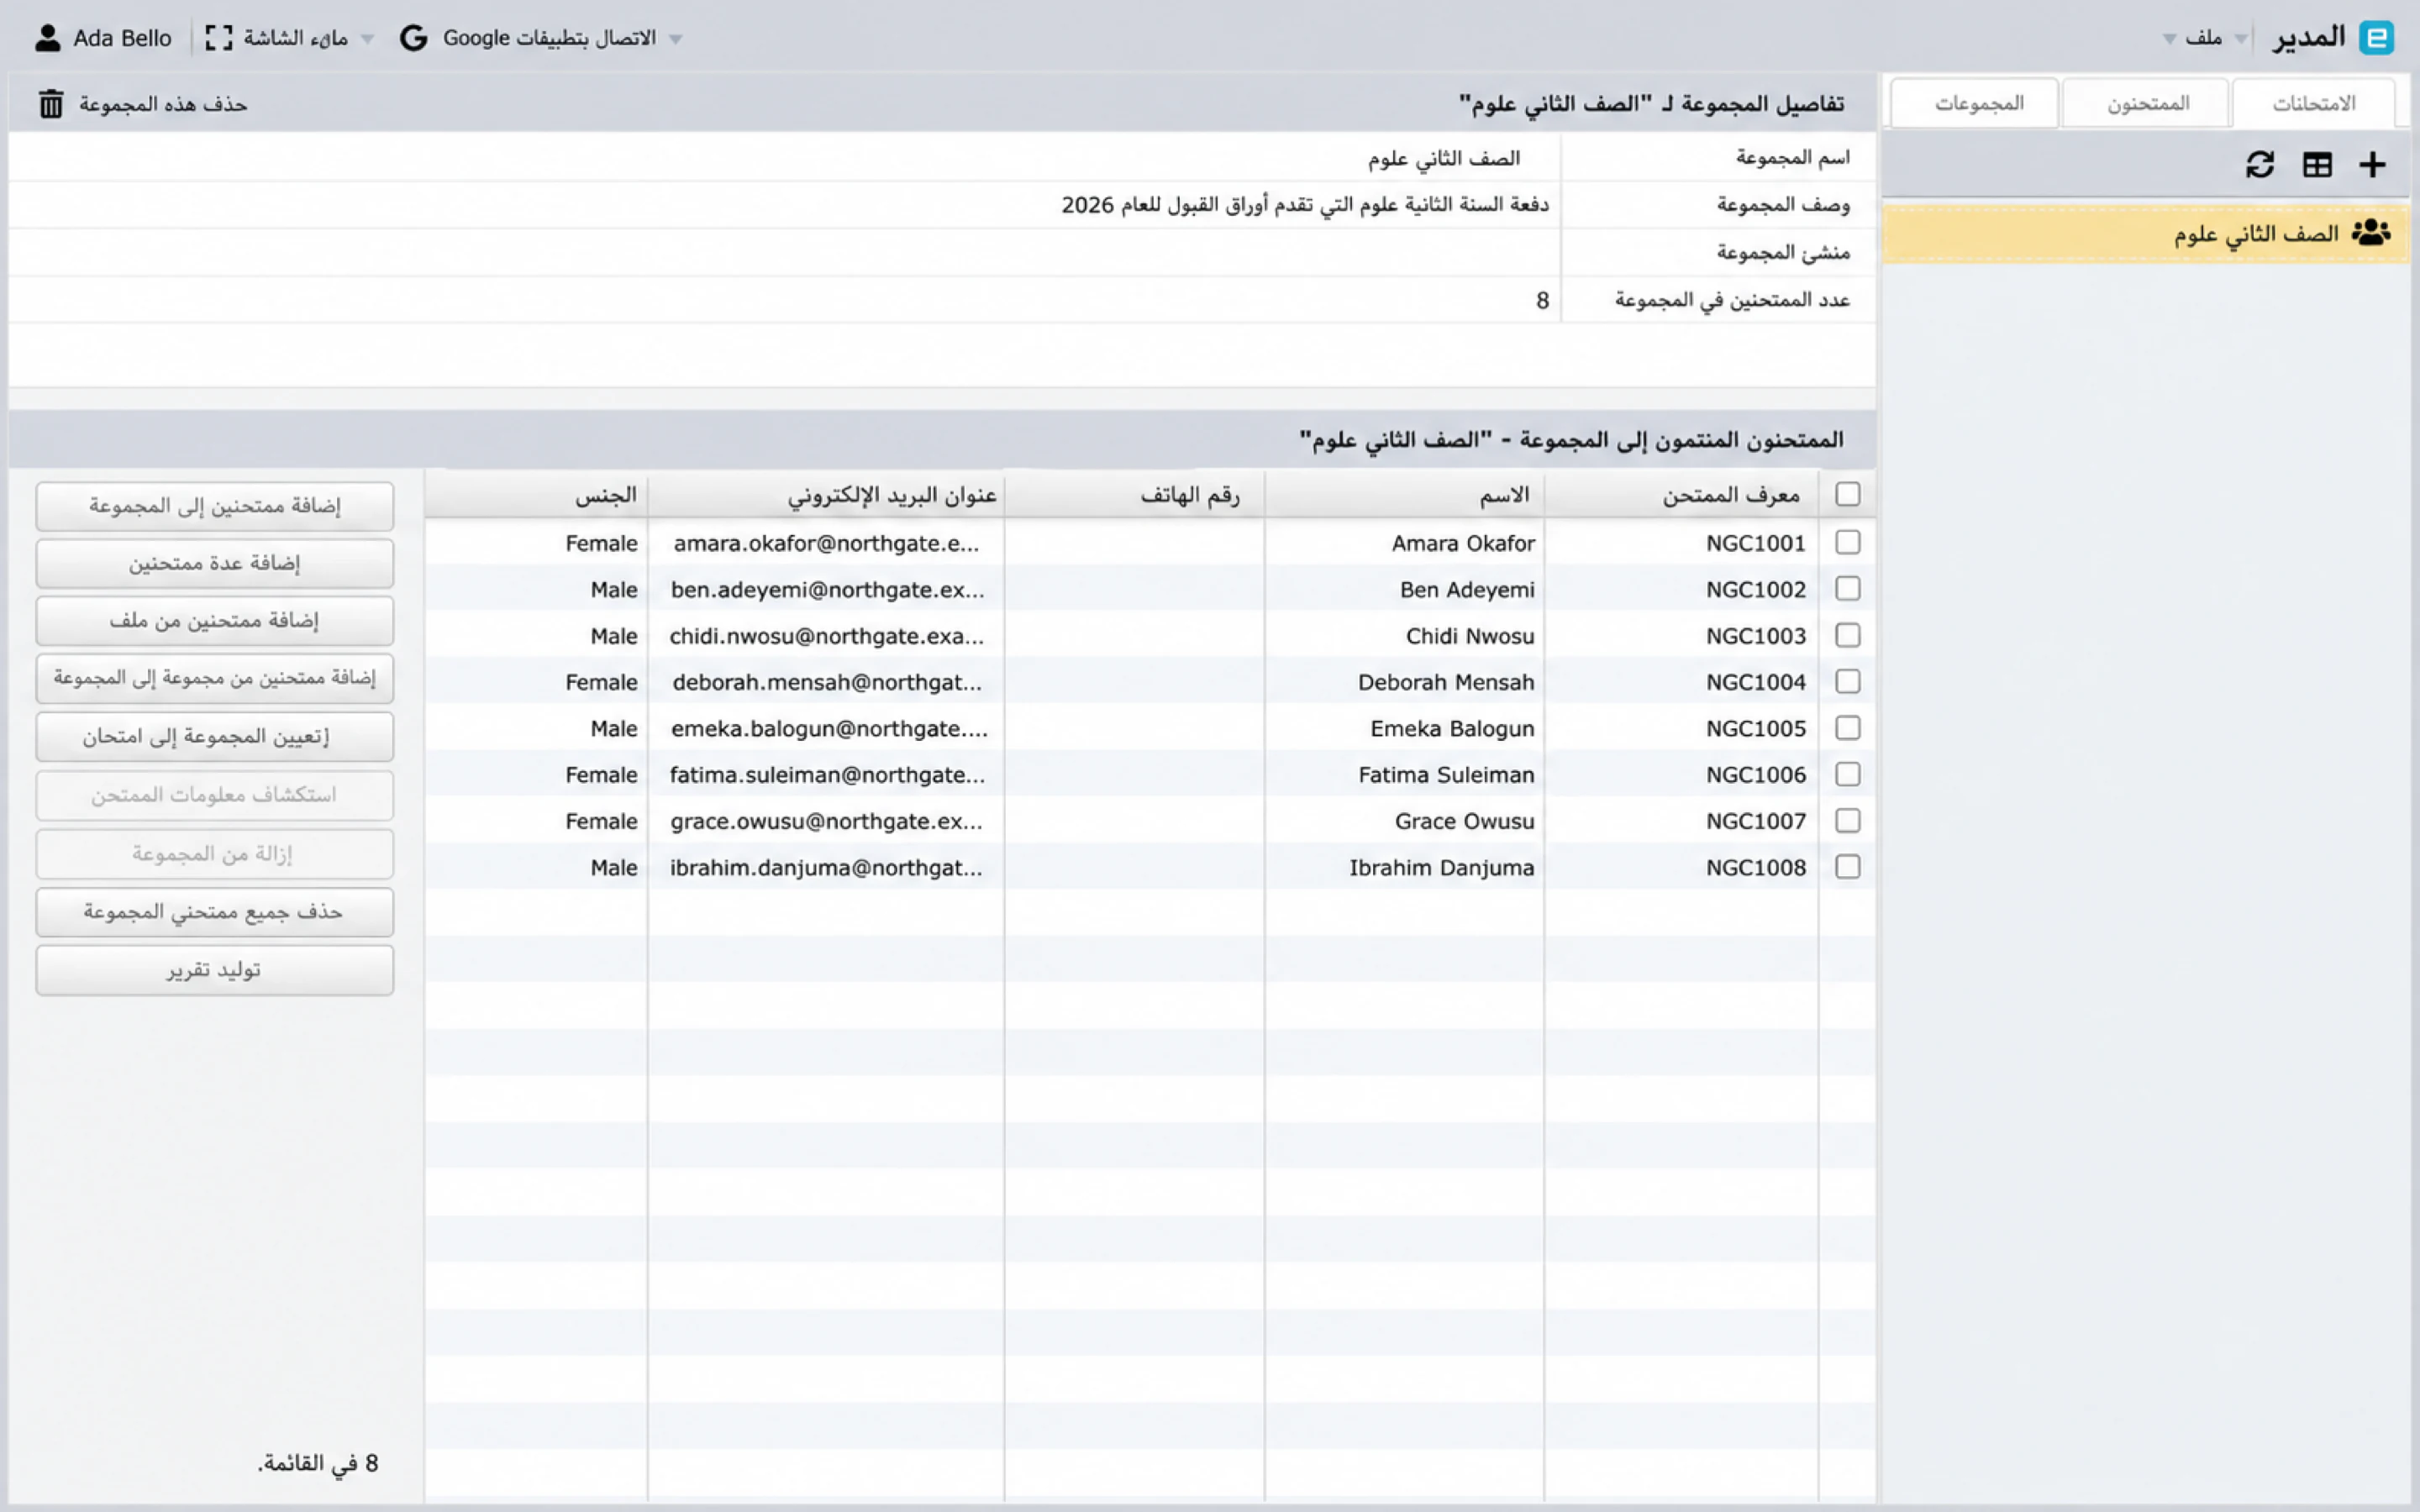Click the Google G icon in top bar
The height and width of the screenshot is (1512, 2420).
413,38
